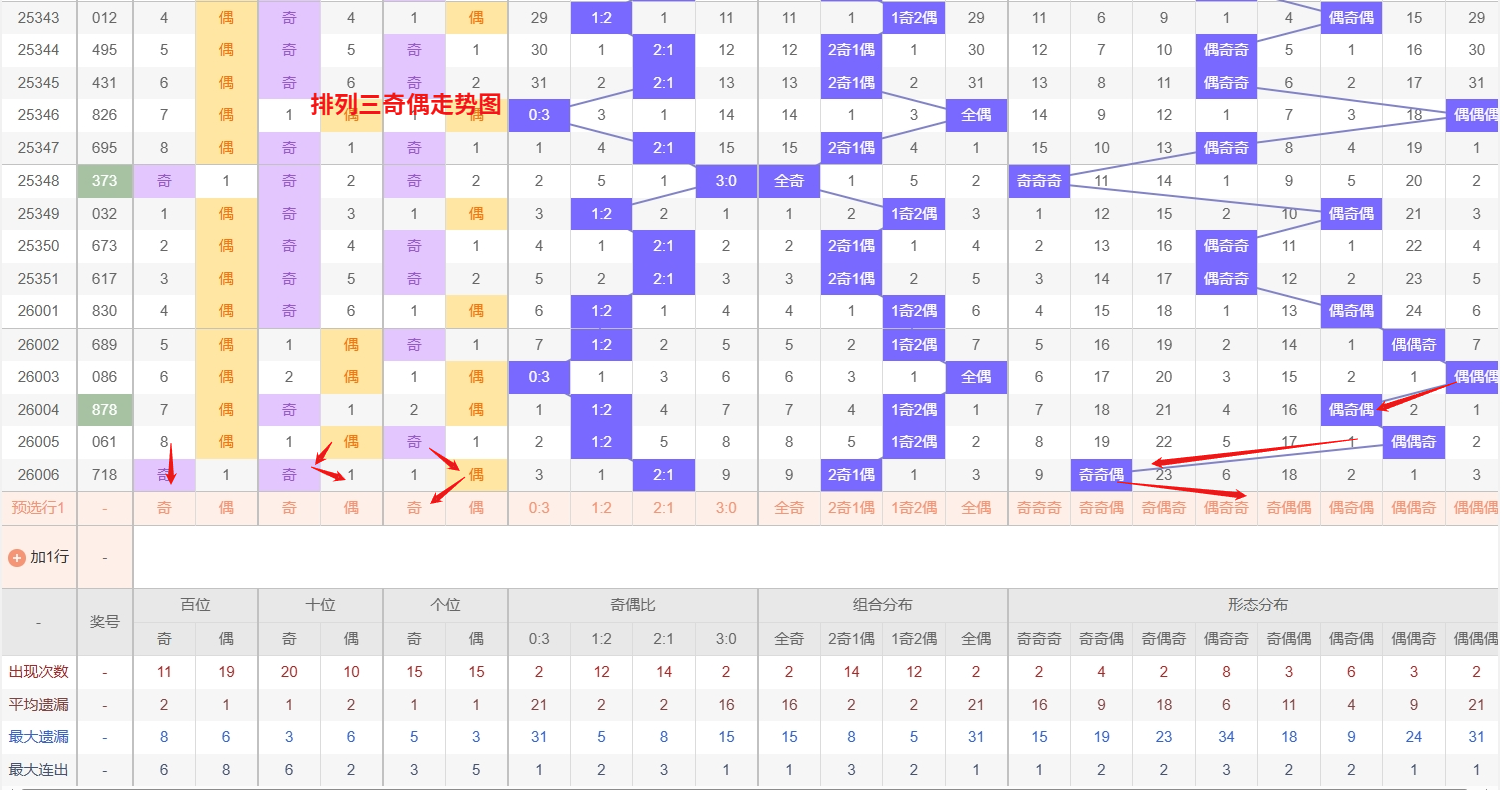Click green highlighted number 373 in issue 25348

tap(105, 181)
